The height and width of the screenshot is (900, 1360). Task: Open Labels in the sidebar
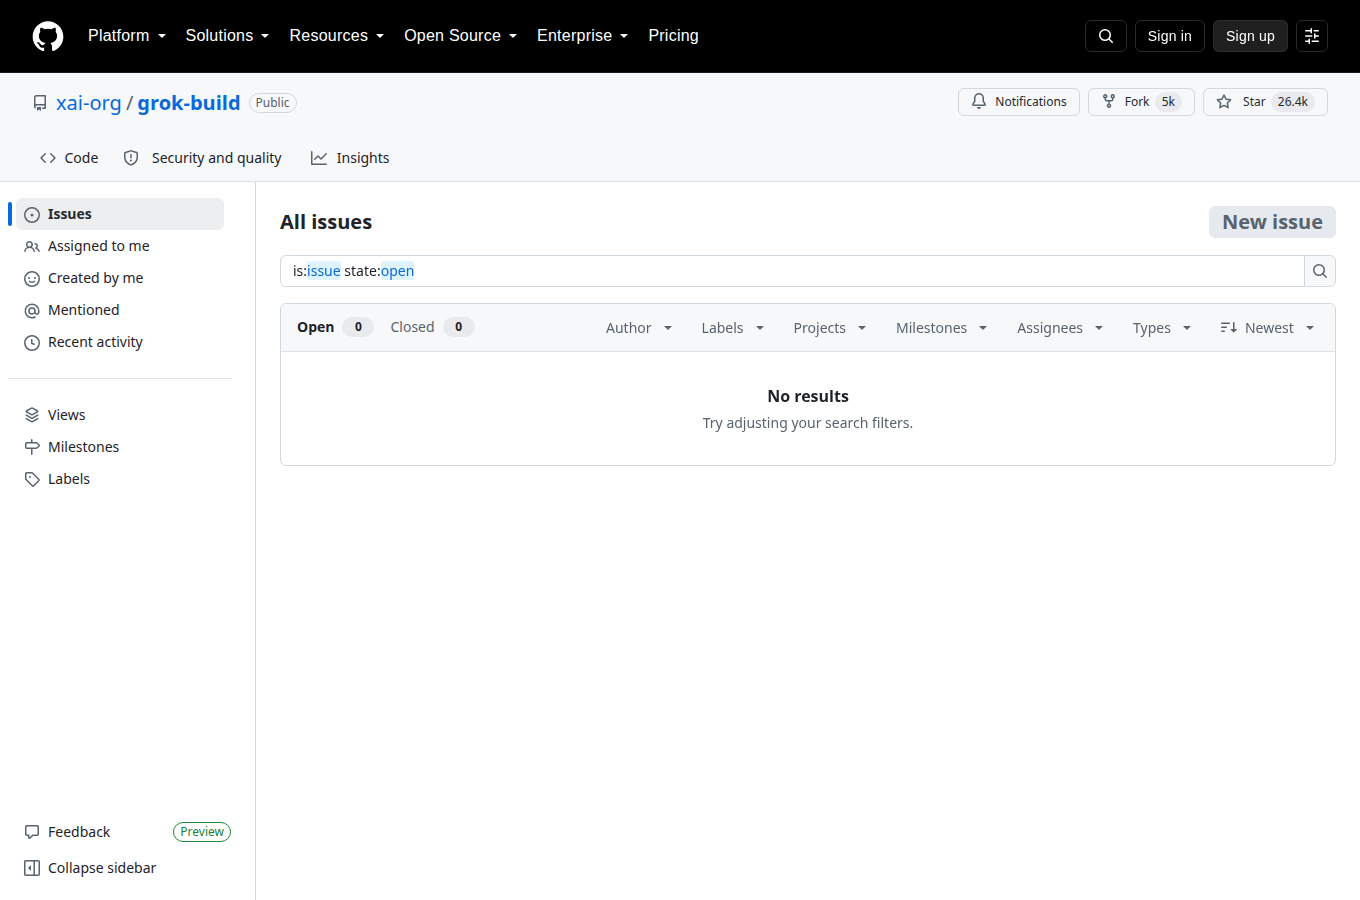click(120, 479)
